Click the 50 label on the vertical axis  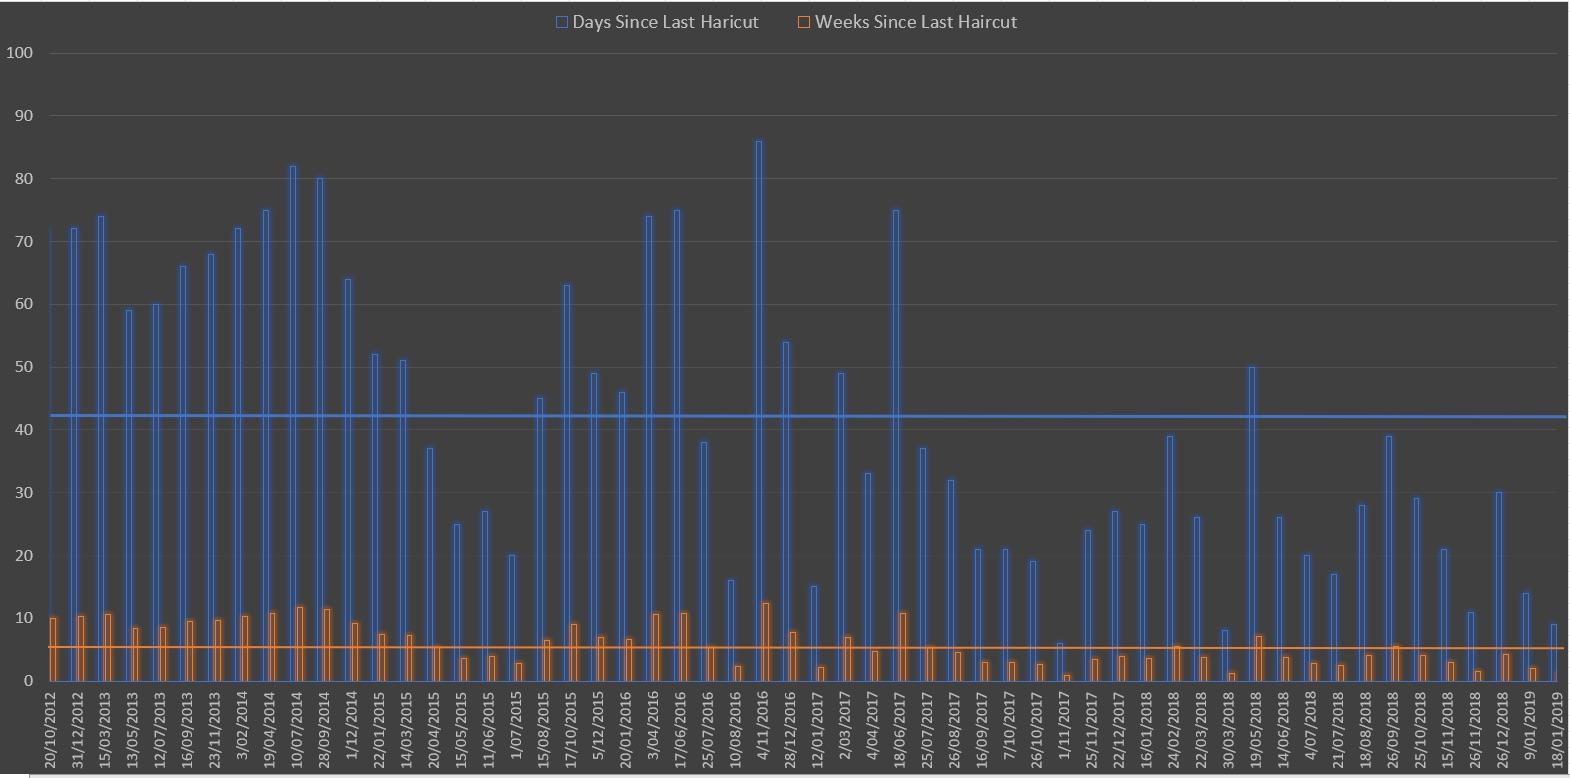click(x=24, y=367)
